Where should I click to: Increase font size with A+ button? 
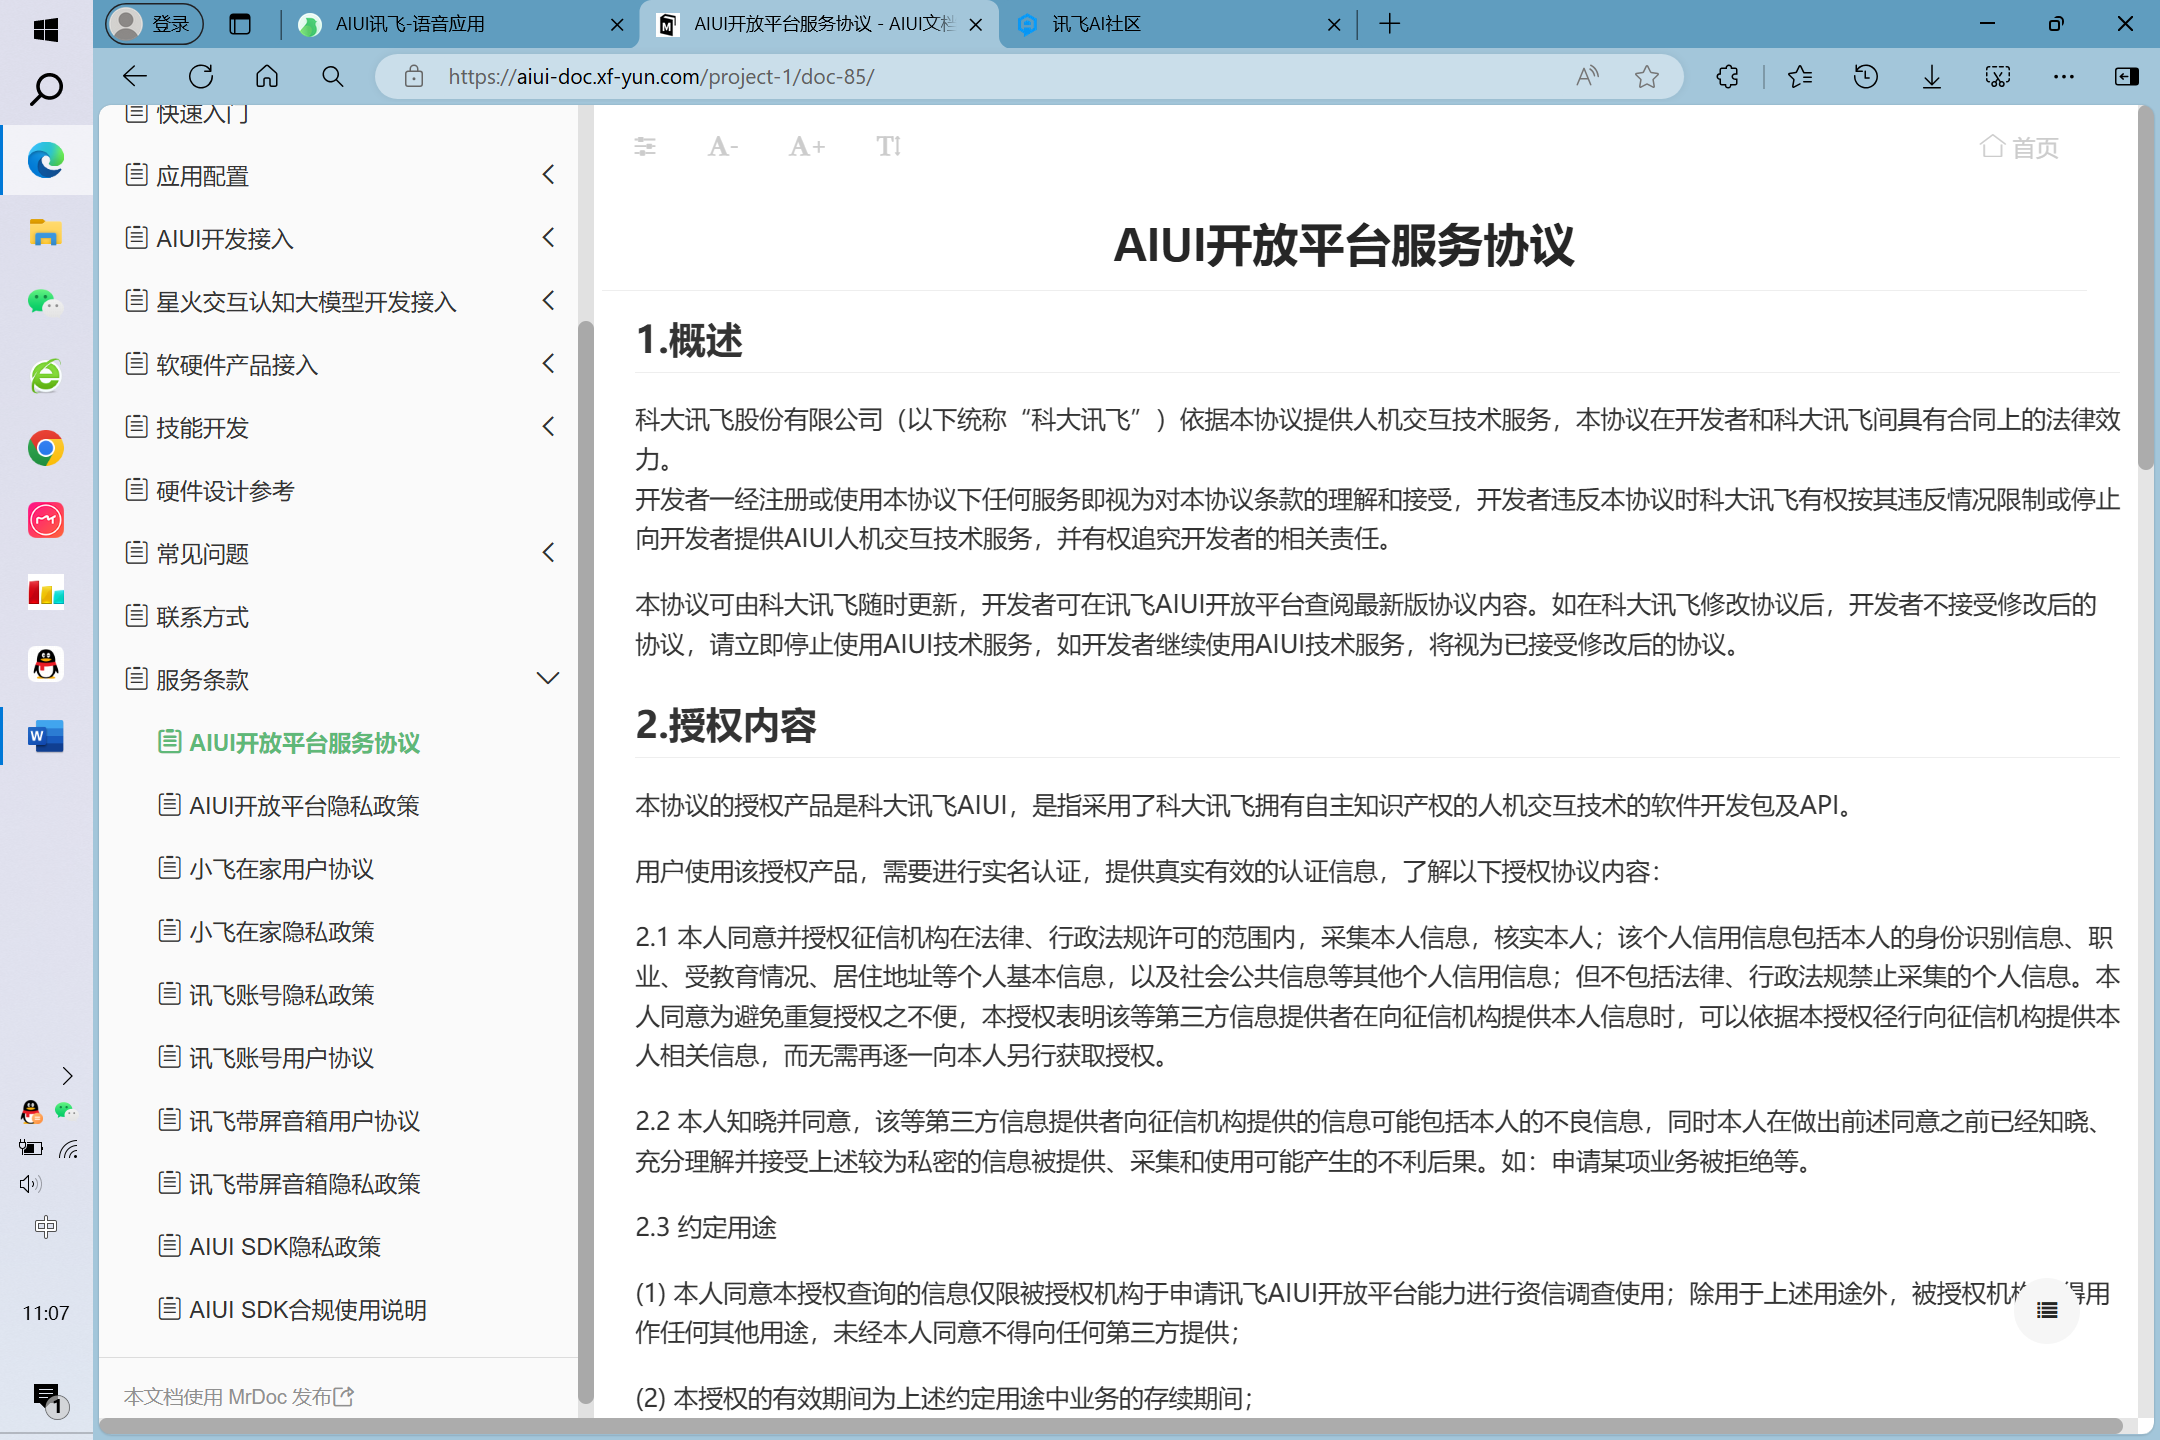point(806,147)
